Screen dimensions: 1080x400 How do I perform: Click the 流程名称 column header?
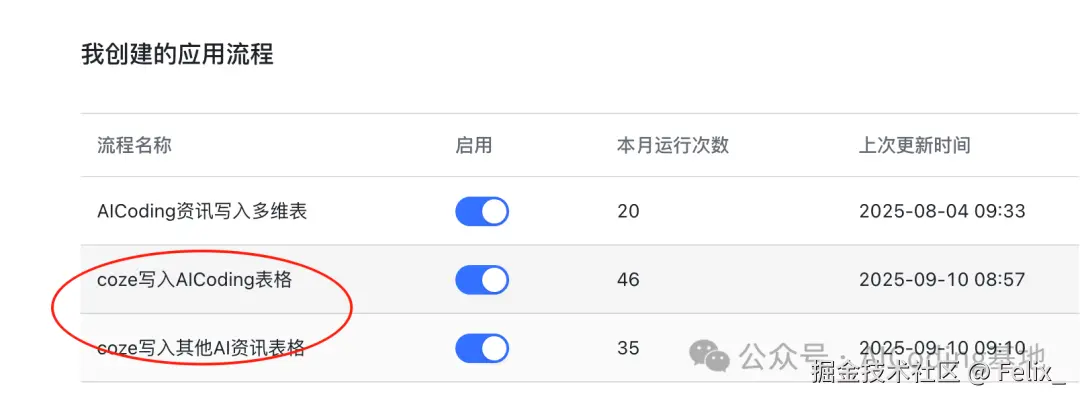134,145
